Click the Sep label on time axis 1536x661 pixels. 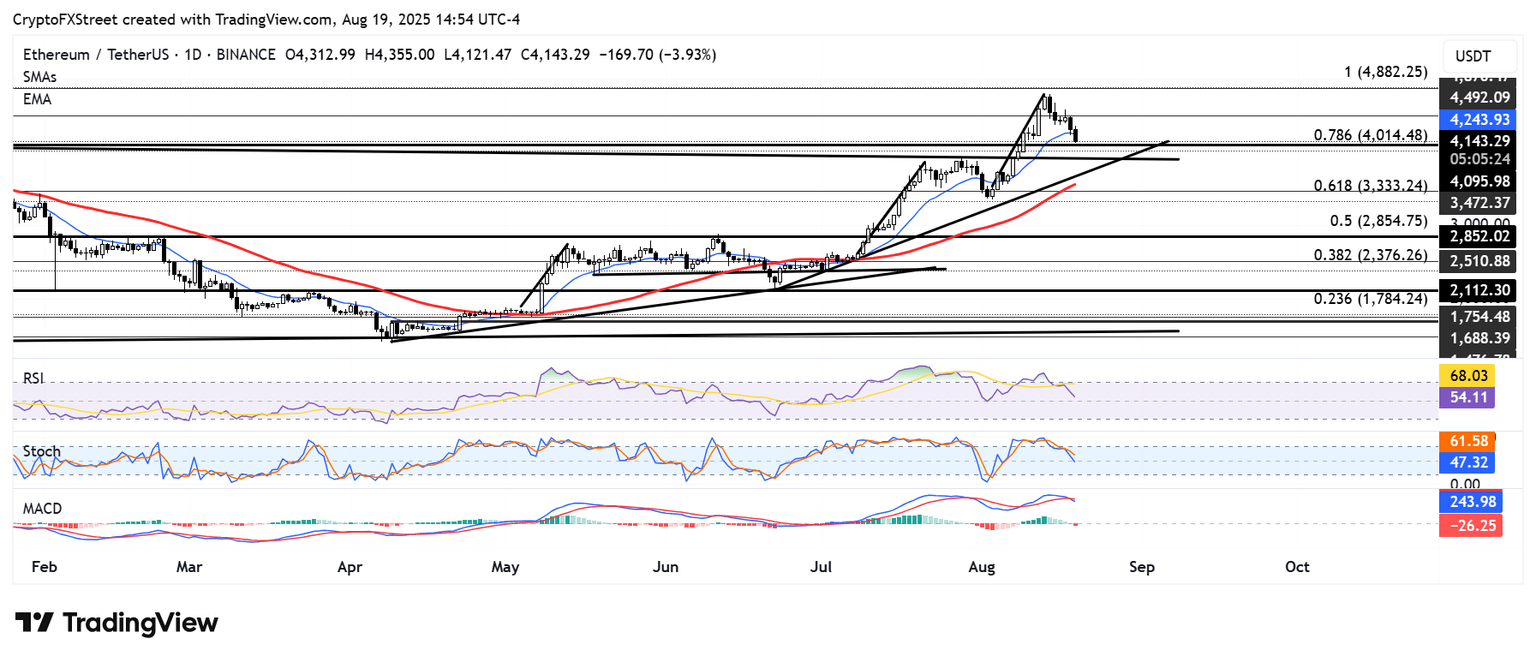1142,567
